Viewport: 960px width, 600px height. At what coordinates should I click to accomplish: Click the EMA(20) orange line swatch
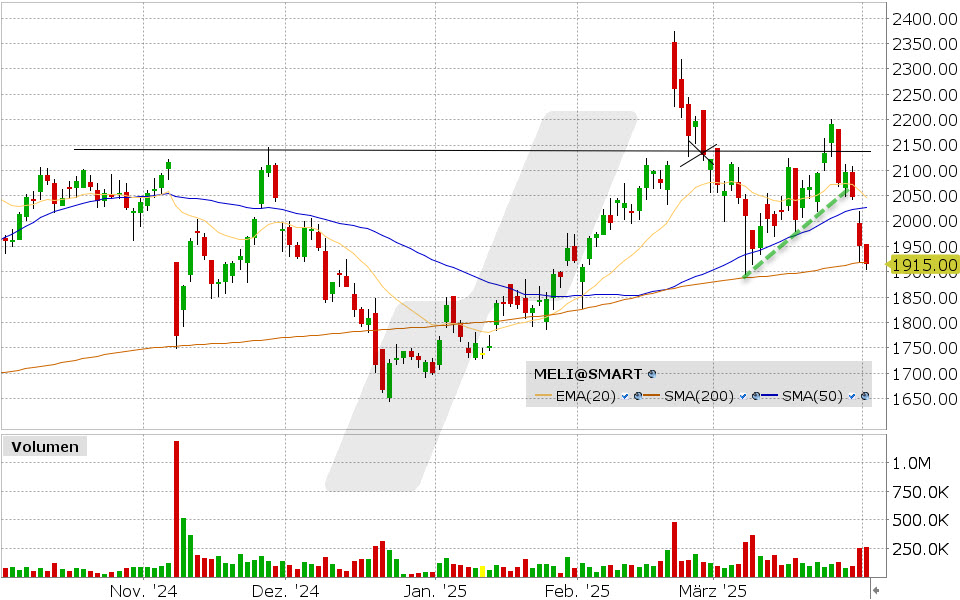[544, 397]
